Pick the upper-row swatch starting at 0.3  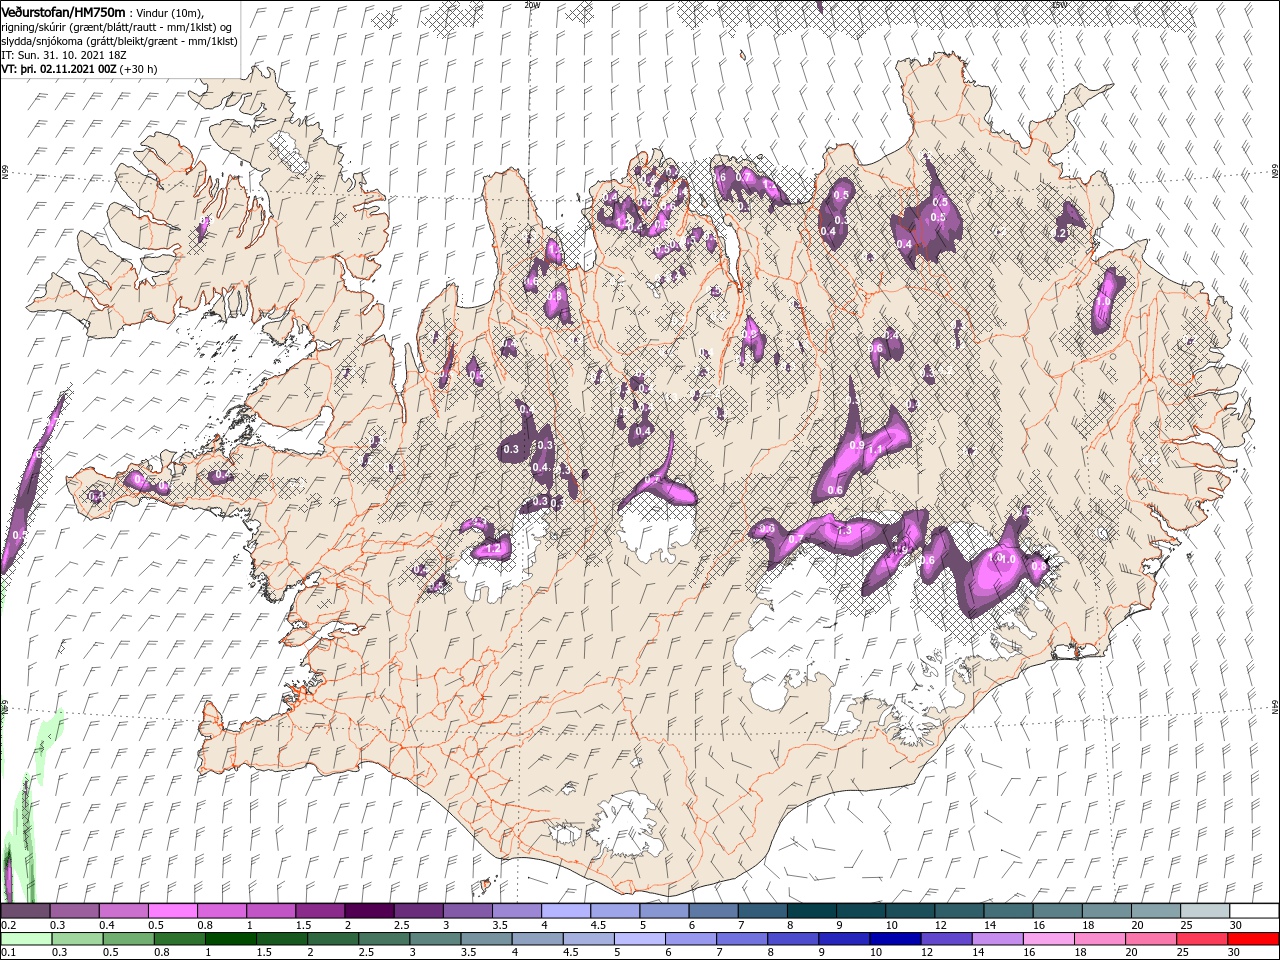coord(75,911)
